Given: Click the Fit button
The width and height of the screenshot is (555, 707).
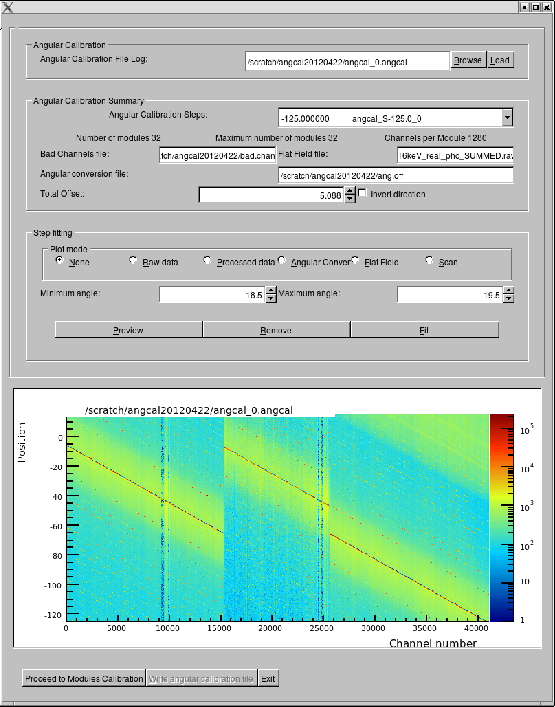Looking at the screenshot, I should pyautogui.click(x=425, y=330).
